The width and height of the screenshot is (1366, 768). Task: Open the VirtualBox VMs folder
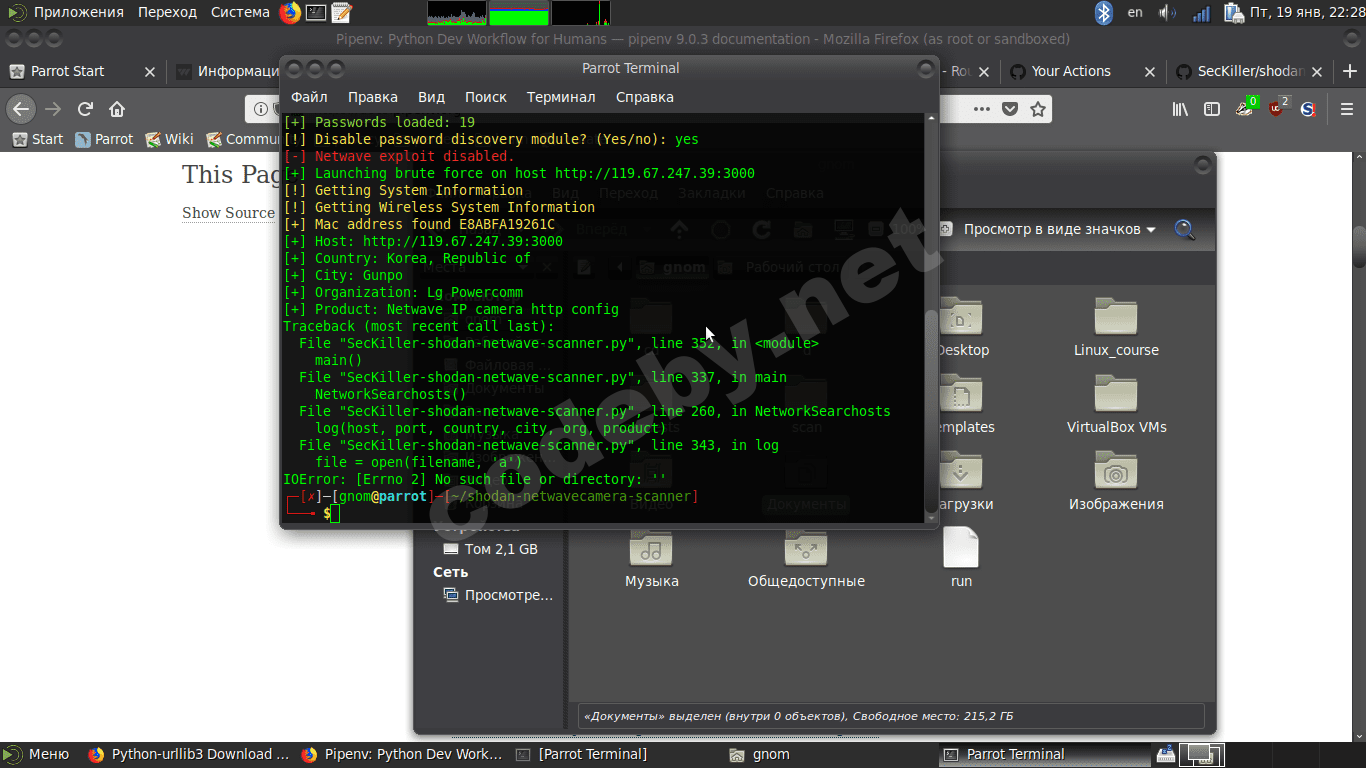[1116, 403]
